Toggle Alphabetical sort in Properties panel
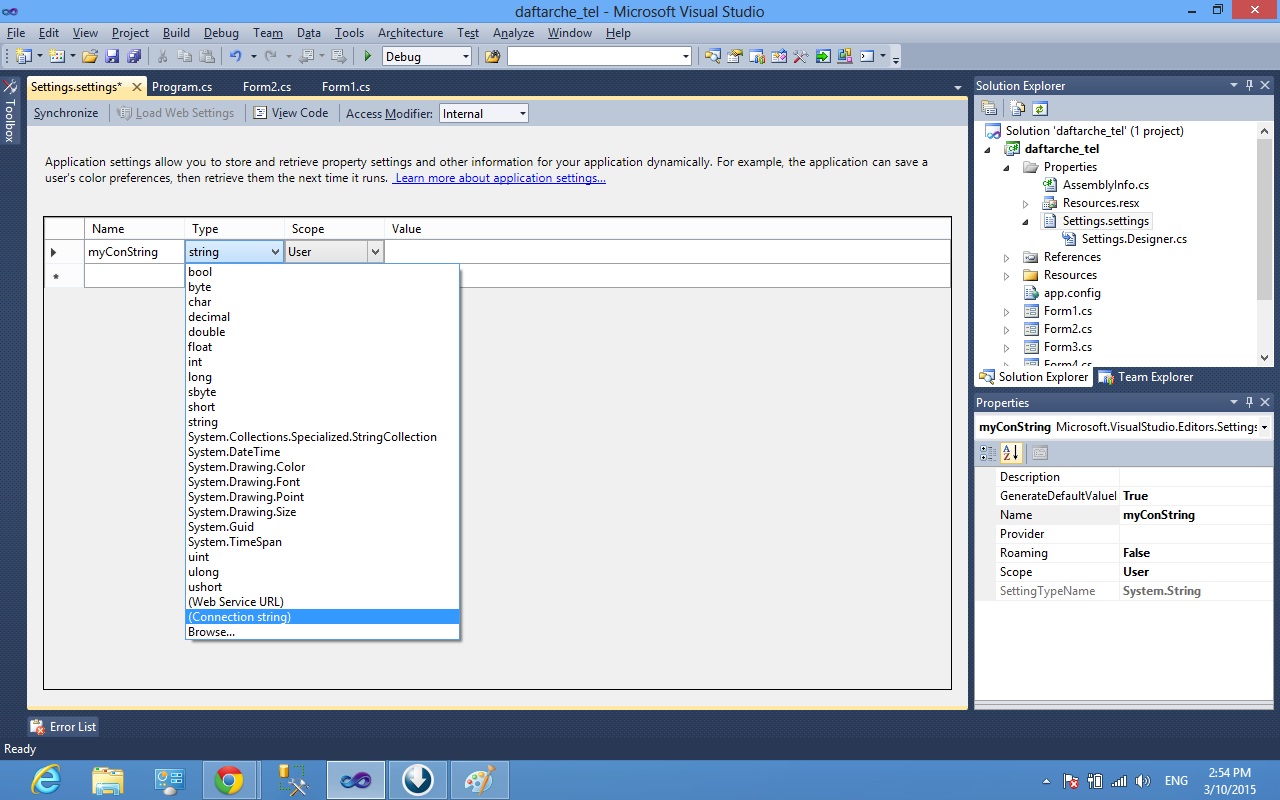Screen dimensions: 1280x800 (1011, 453)
